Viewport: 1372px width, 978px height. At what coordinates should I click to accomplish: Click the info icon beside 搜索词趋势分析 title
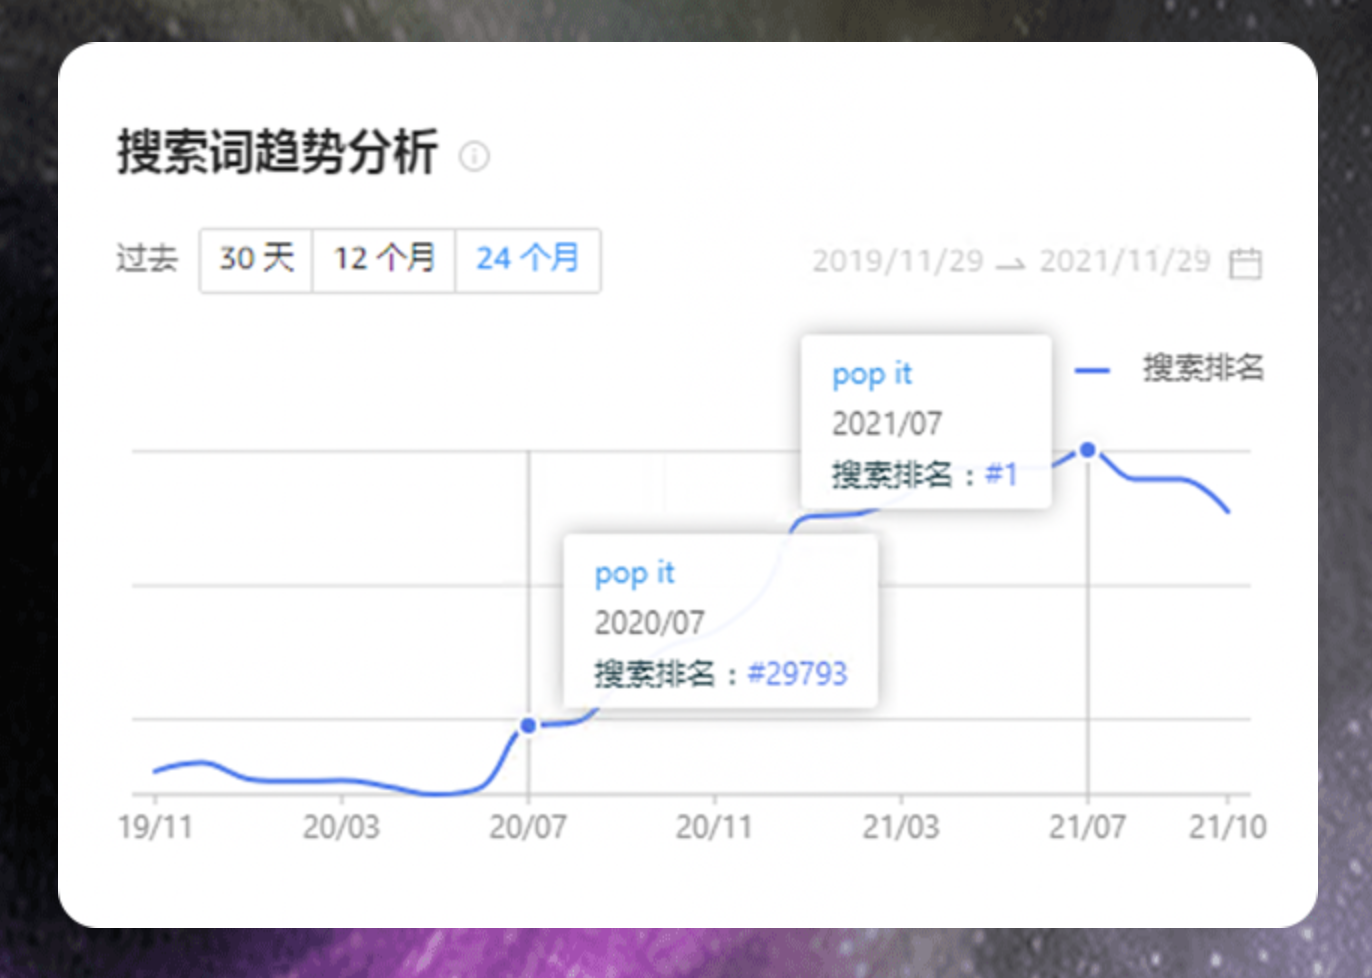[x=476, y=157]
